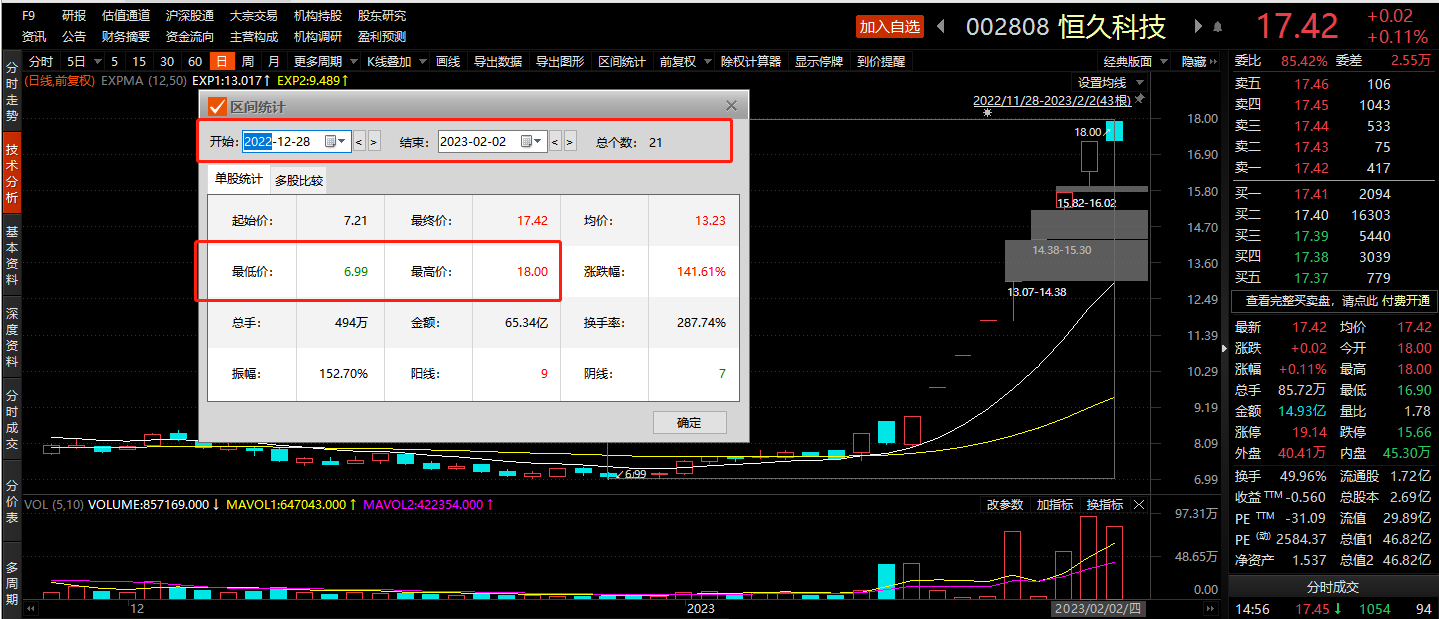Expand the 更多周期 dropdown
Image resolution: width=1439 pixels, height=619 pixels.
[324, 62]
